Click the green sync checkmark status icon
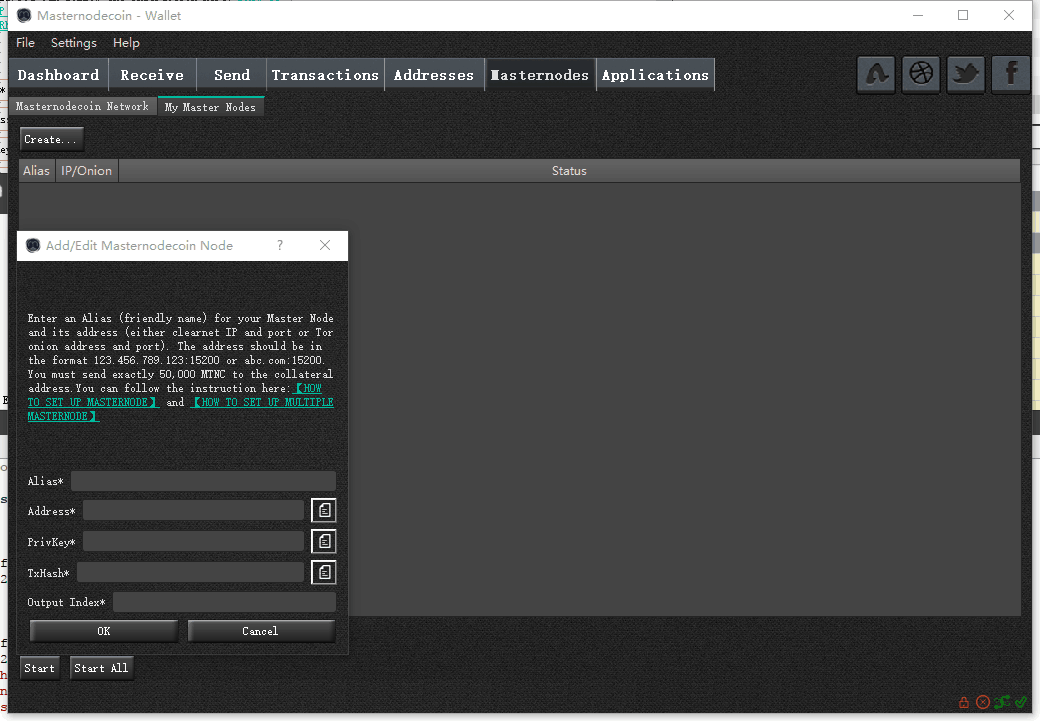The width and height of the screenshot is (1040, 721). 1021,701
